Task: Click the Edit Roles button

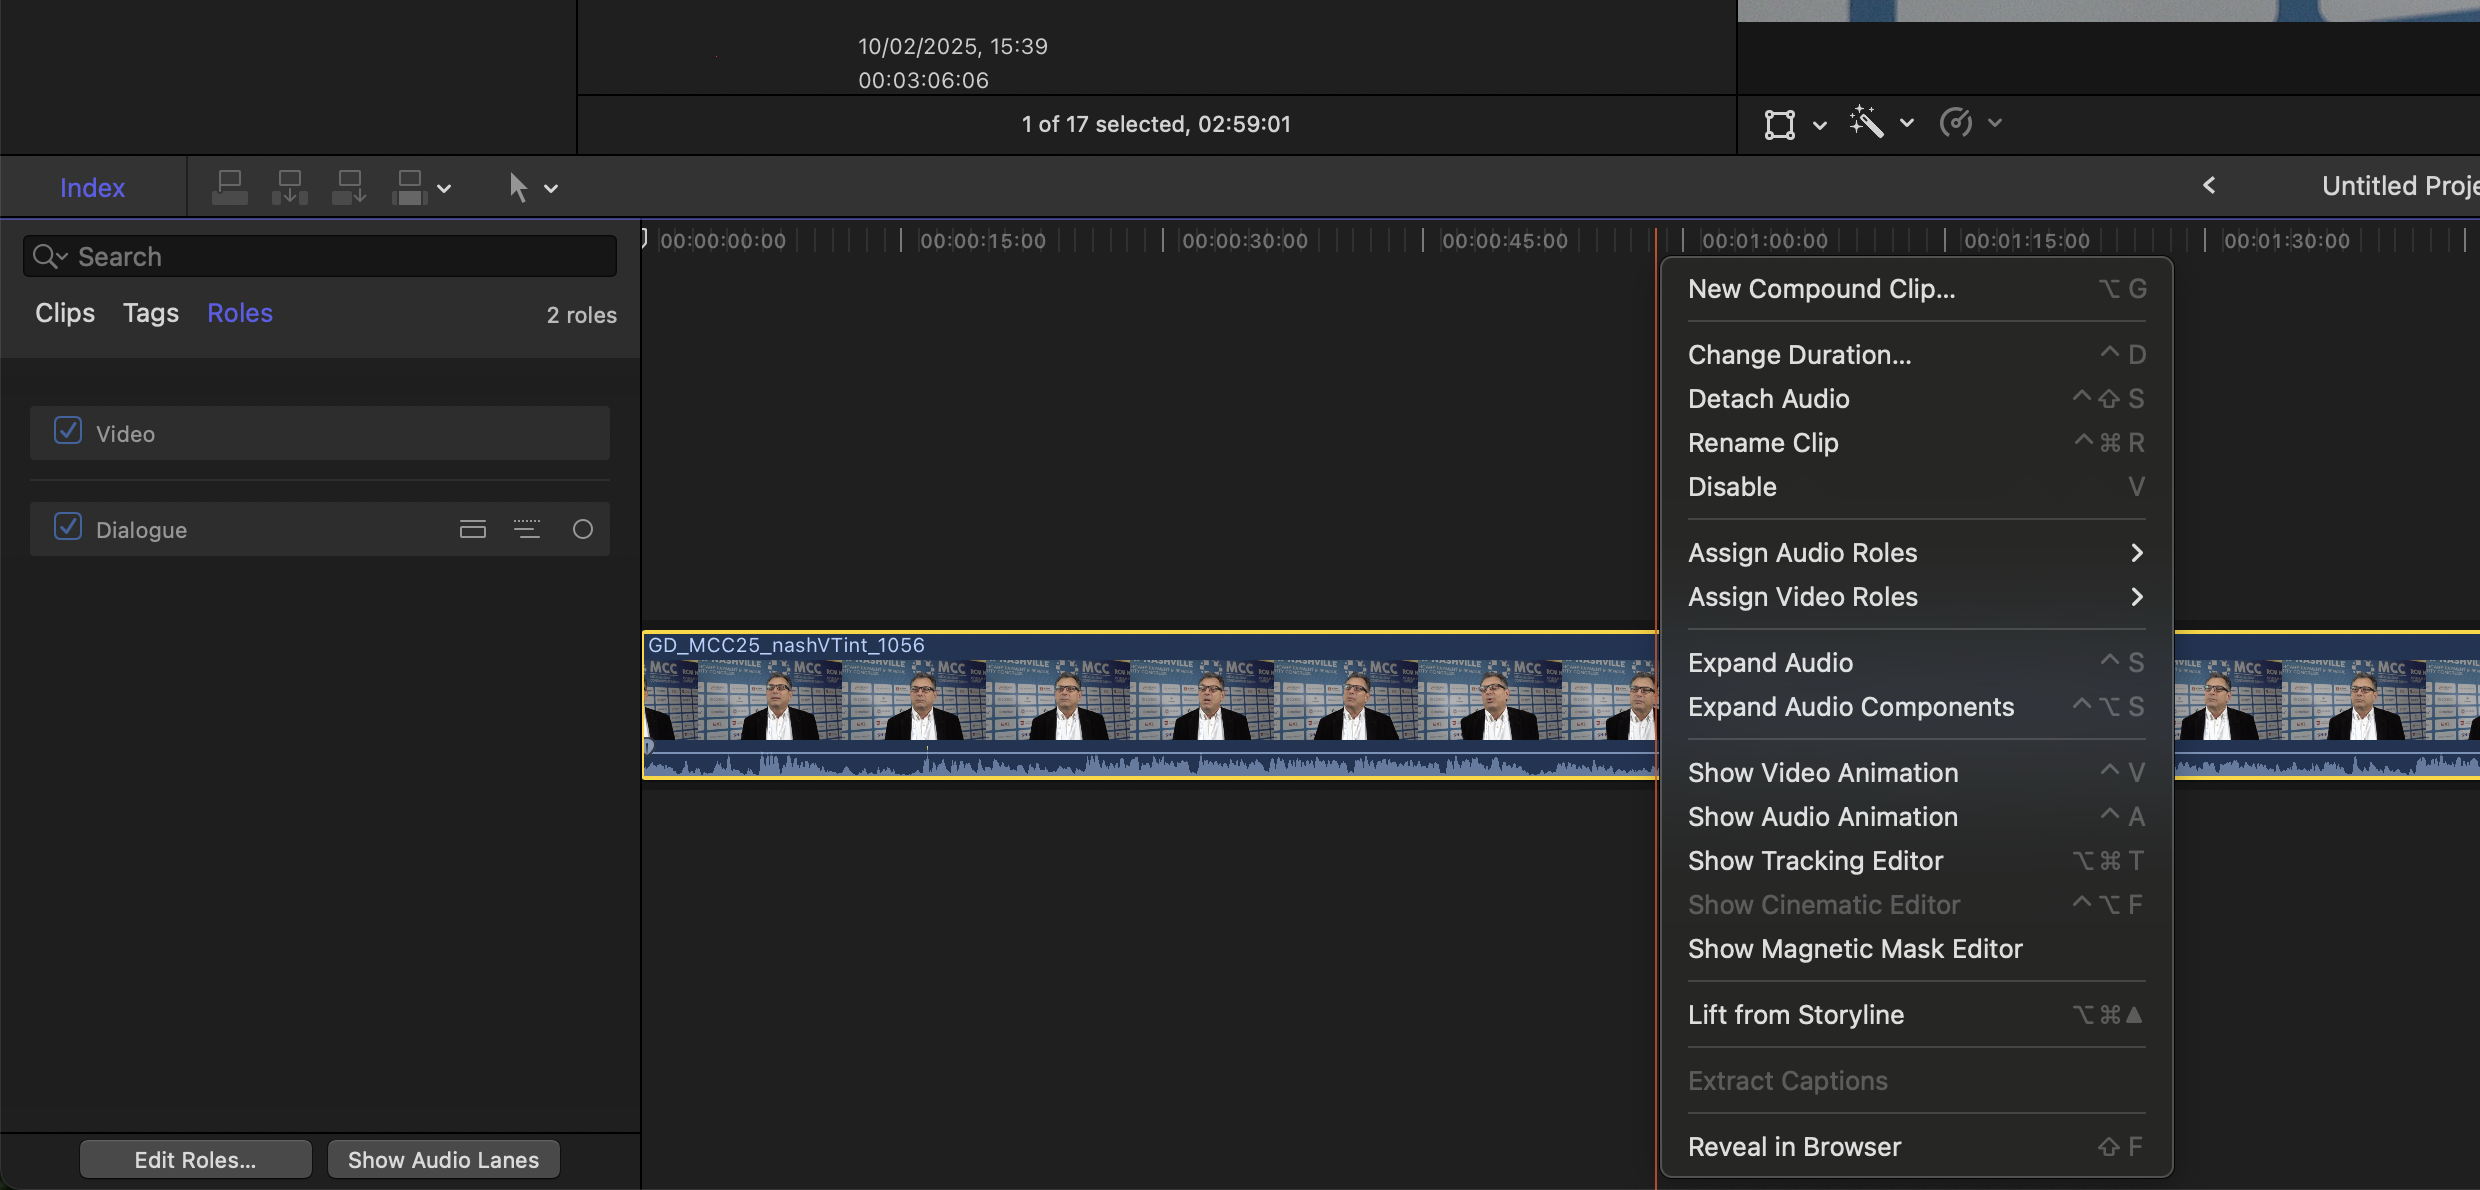Action: (195, 1160)
